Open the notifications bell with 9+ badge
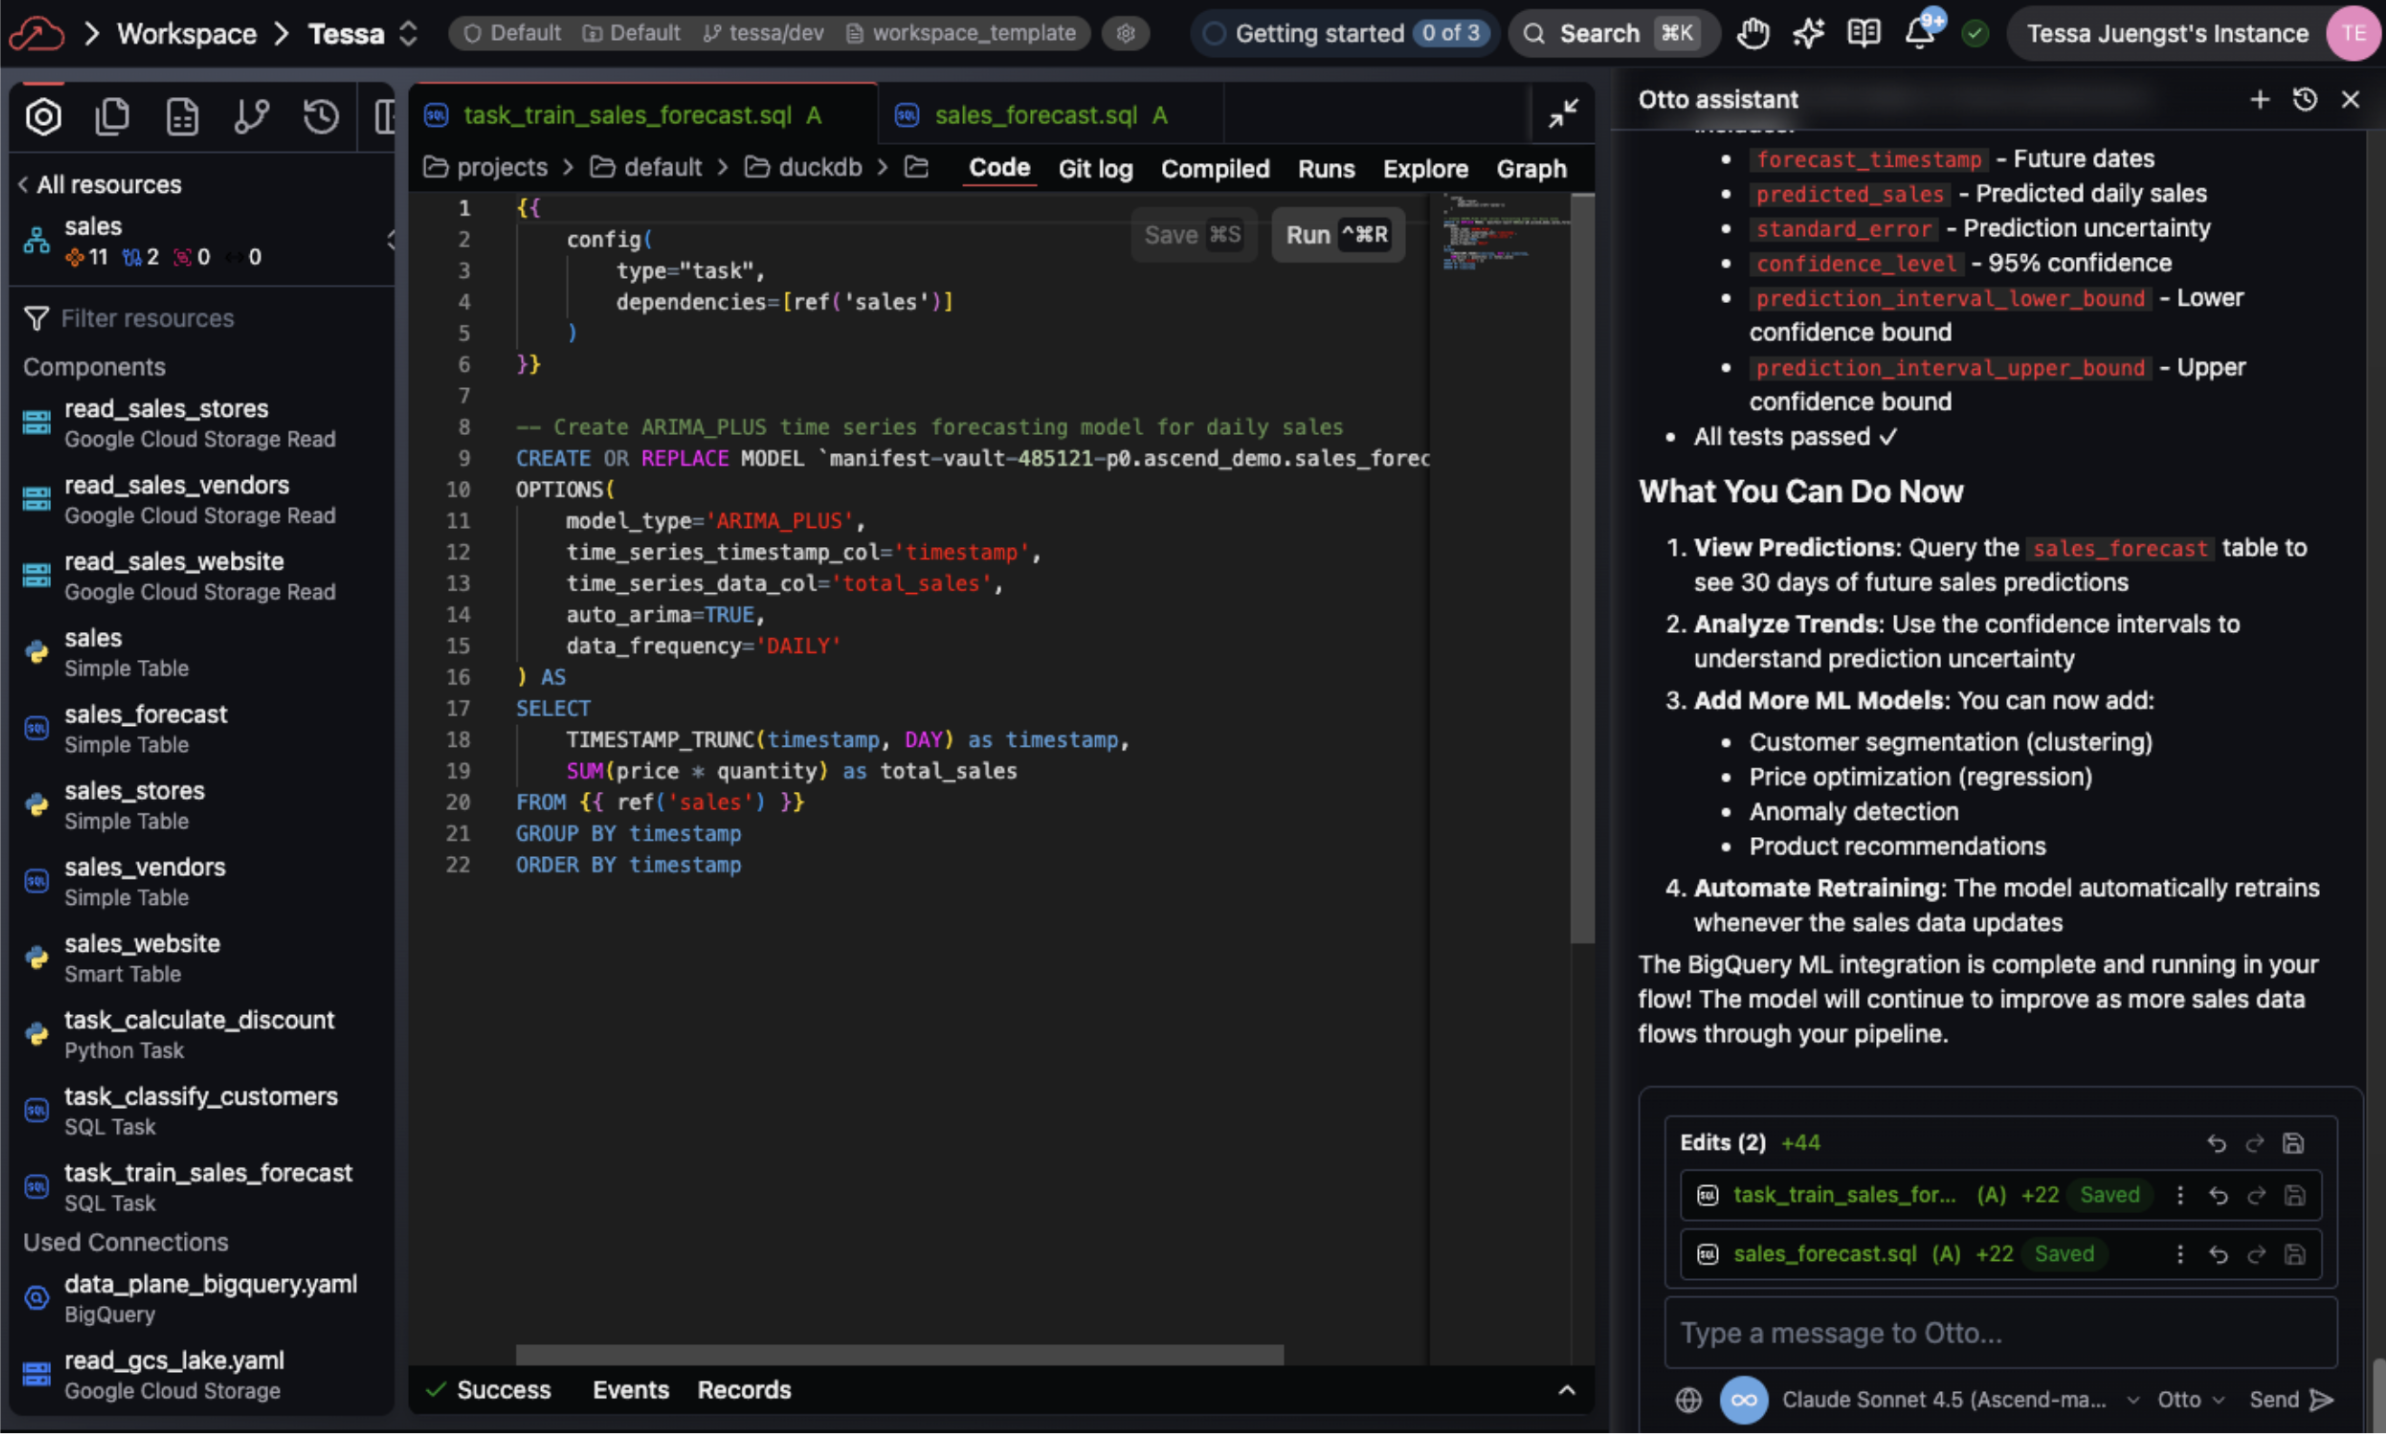This screenshot has height=1434, width=2386. click(1920, 33)
